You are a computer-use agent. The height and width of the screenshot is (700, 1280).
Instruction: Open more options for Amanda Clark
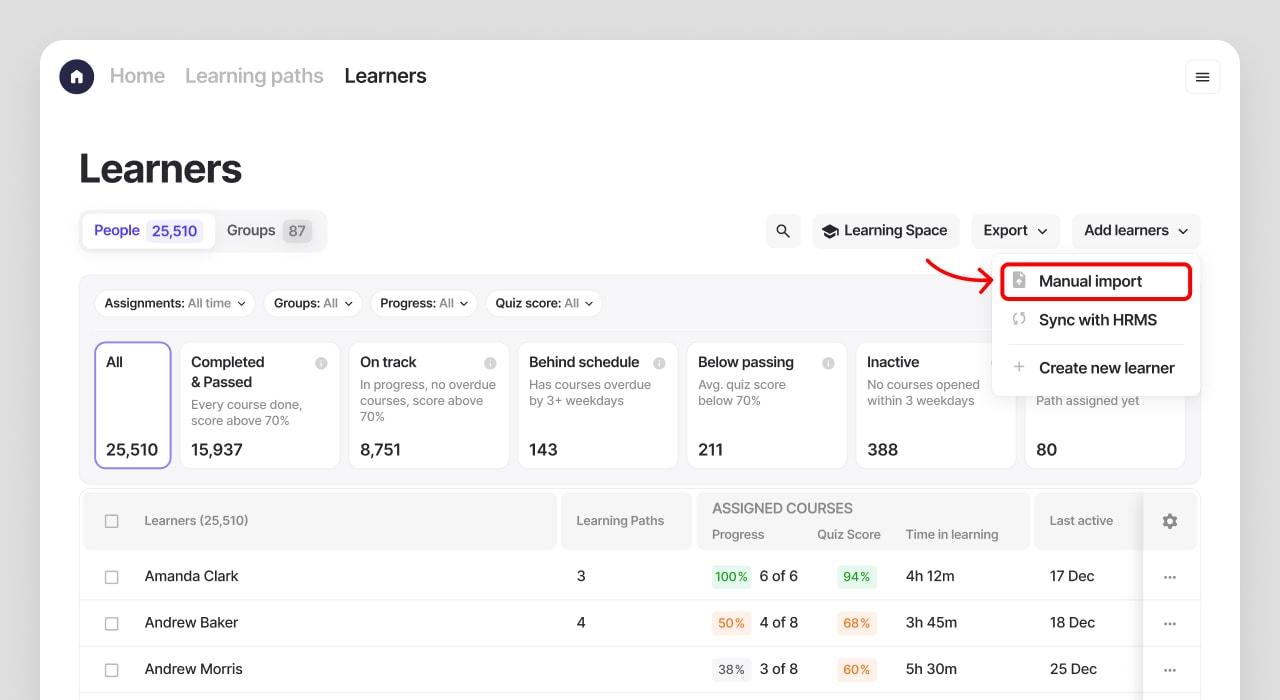[1170, 577]
